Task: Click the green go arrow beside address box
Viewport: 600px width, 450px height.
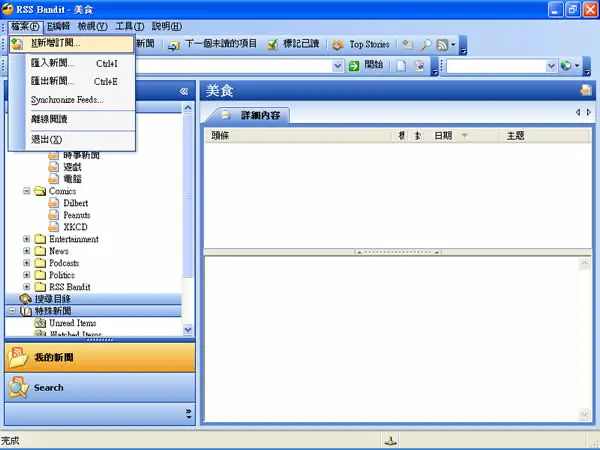Action: click(x=354, y=66)
